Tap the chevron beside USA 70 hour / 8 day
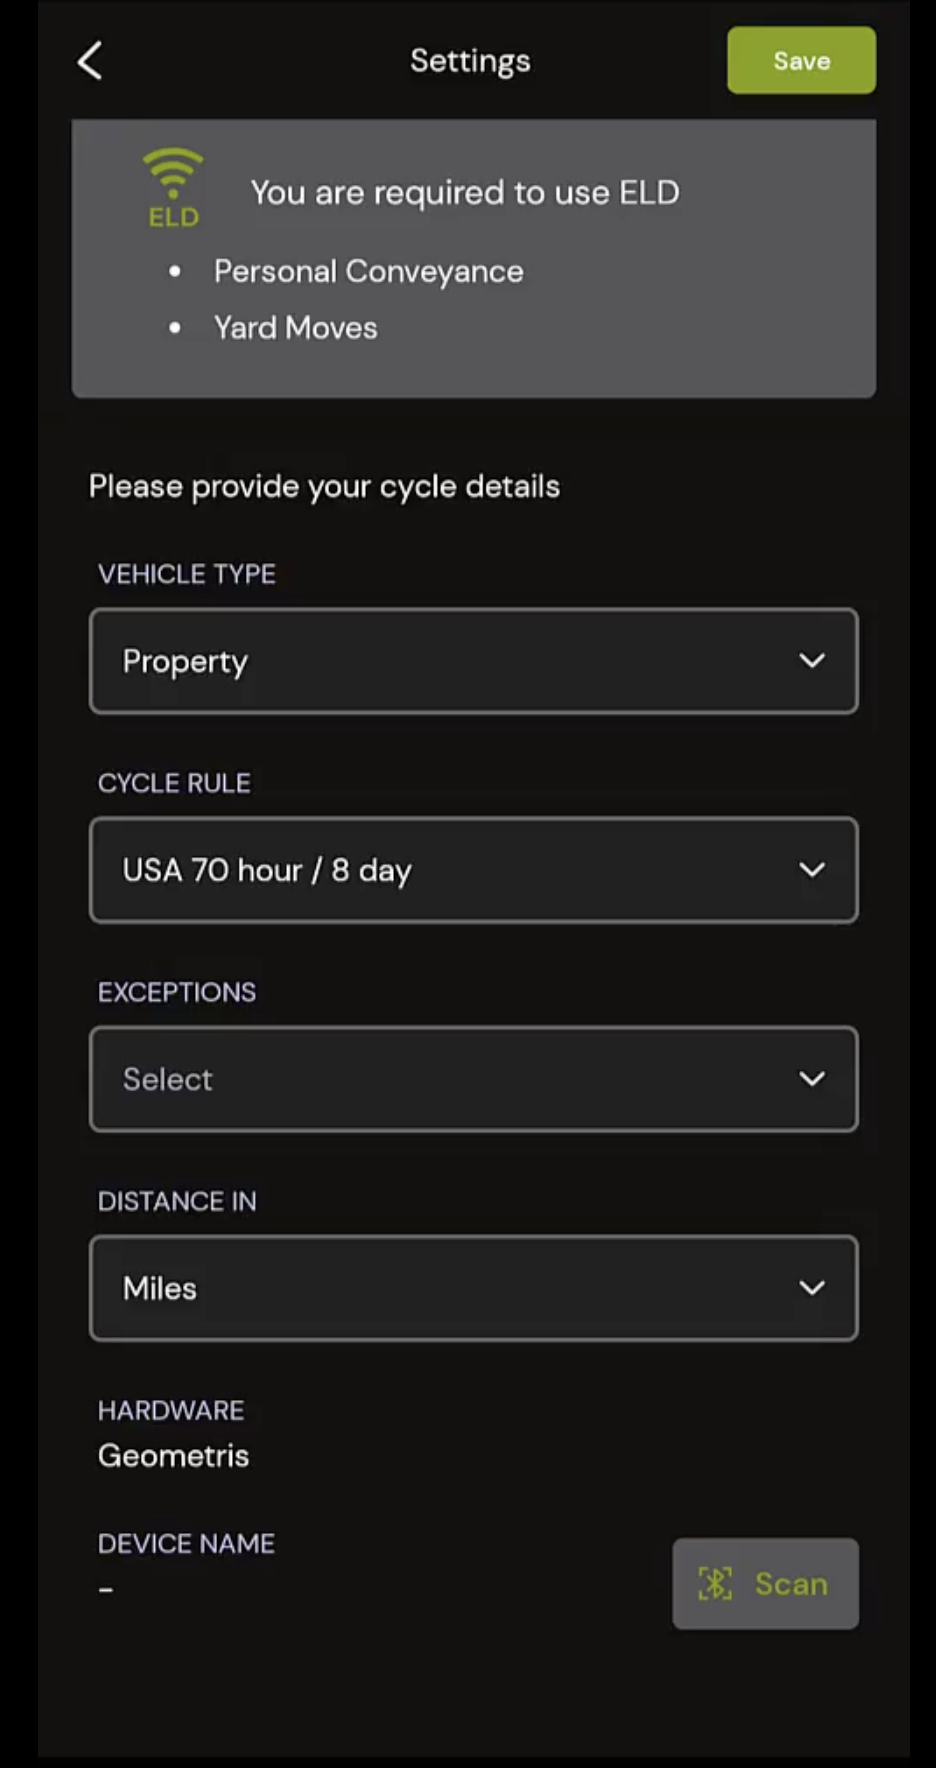 [813, 869]
